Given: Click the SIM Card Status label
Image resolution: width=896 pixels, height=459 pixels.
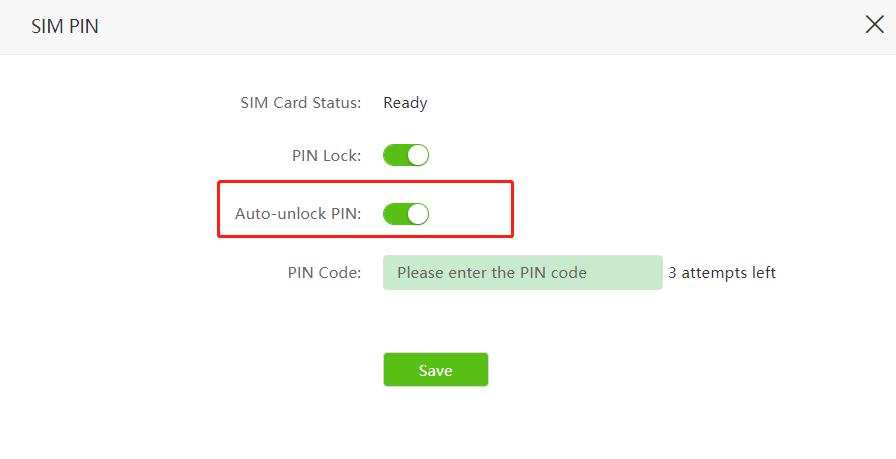Looking at the screenshot, I should (301, 102).
